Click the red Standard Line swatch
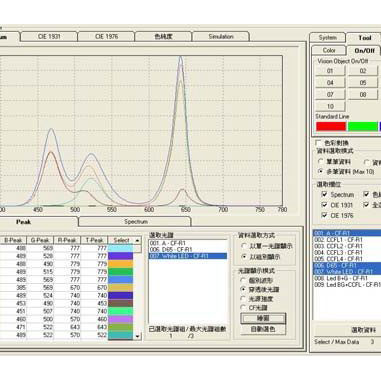The width and height of the screenshot is (381, 381). [331, 126]
